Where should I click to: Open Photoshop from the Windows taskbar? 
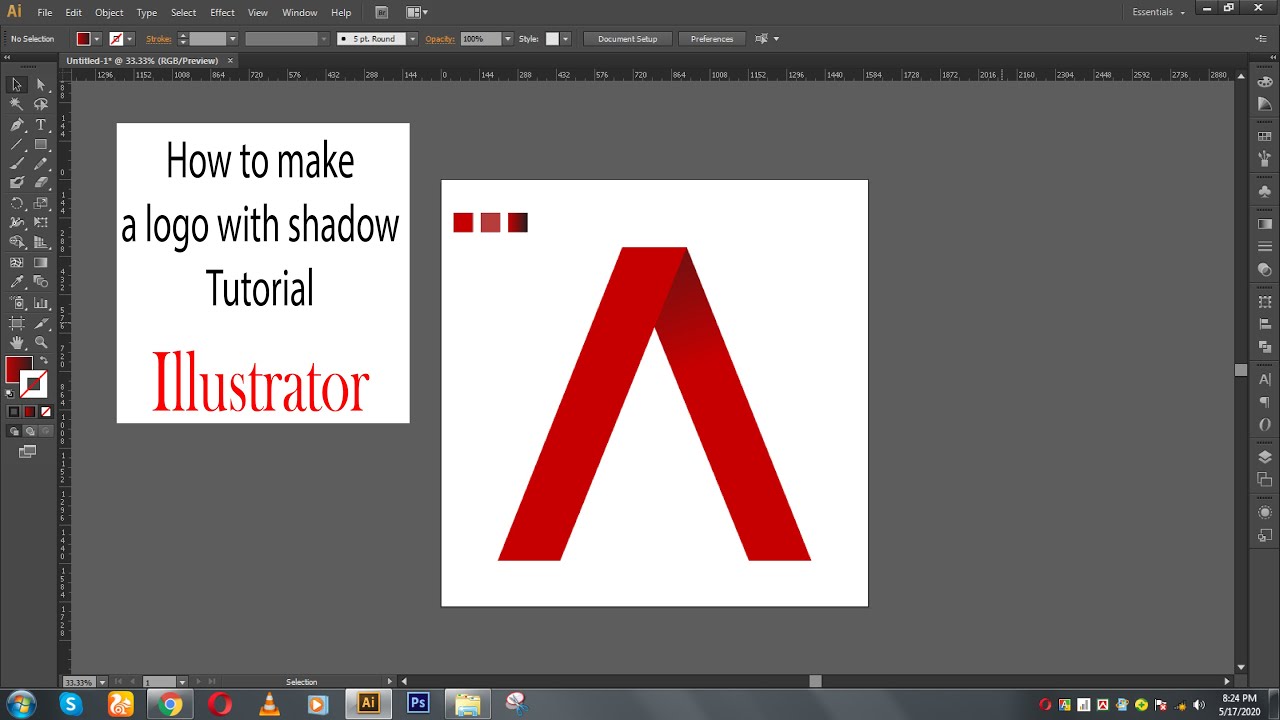tap(418, 704)
